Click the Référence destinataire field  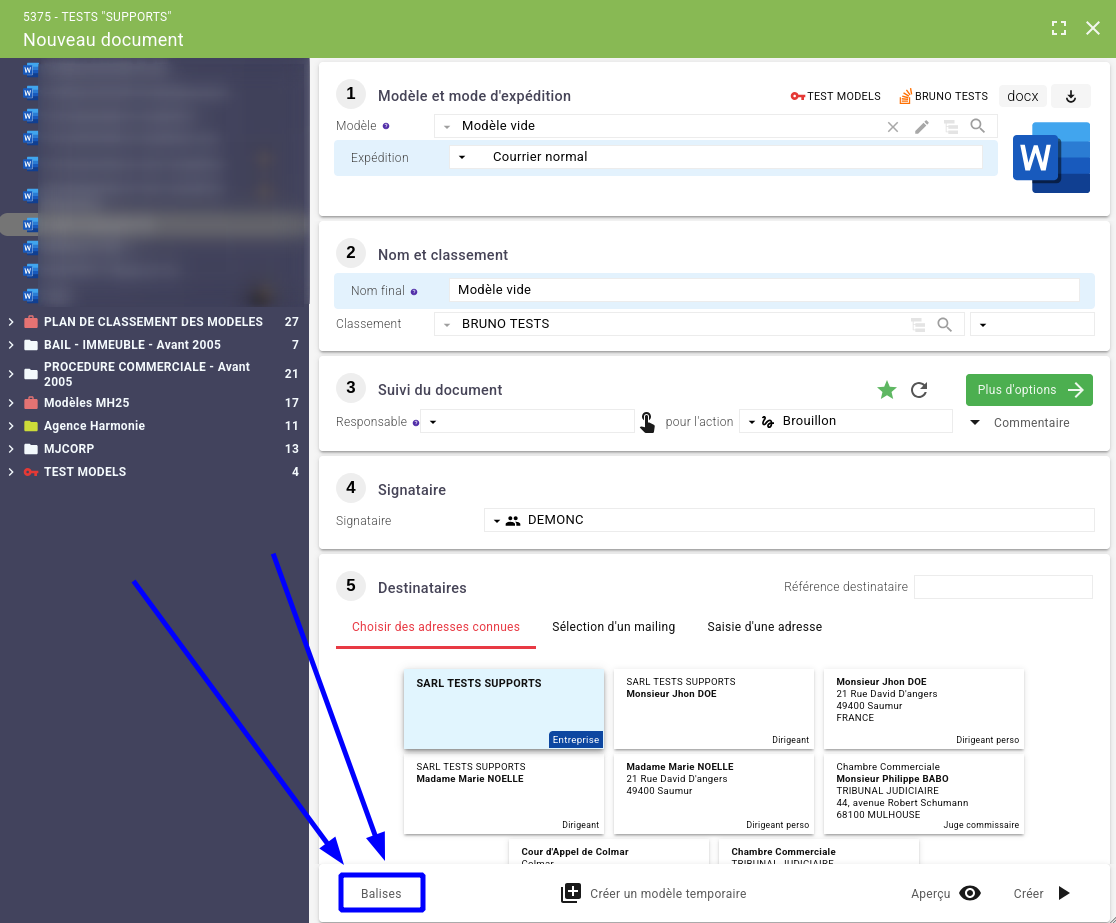[x=1003, y=587]
